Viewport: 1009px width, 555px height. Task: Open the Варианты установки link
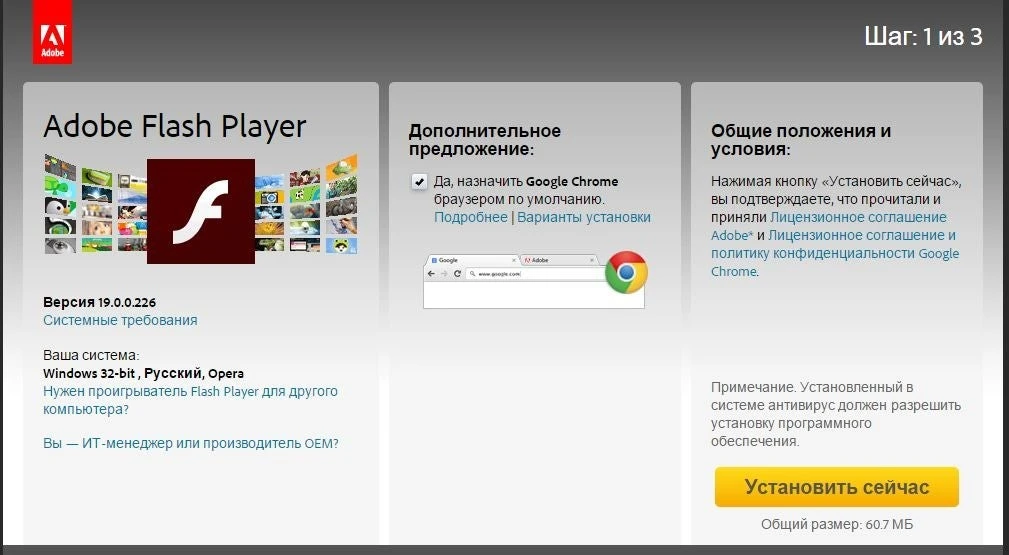pyautogui.click(x=584, y=217)
